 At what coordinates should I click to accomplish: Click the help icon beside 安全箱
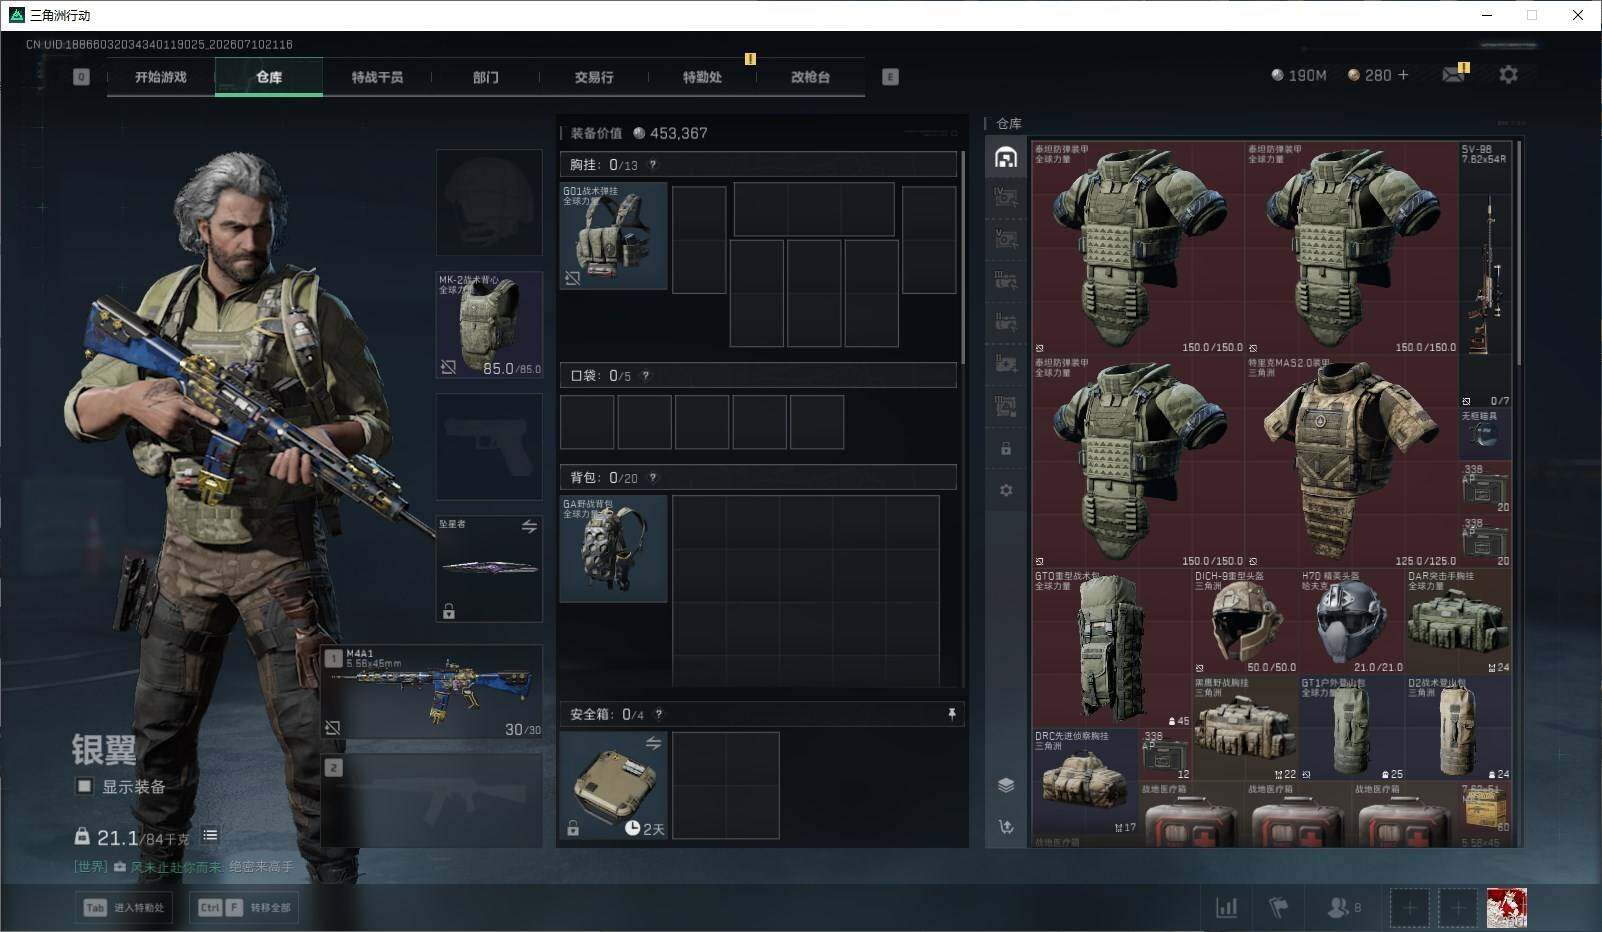(x=658, y=714)
